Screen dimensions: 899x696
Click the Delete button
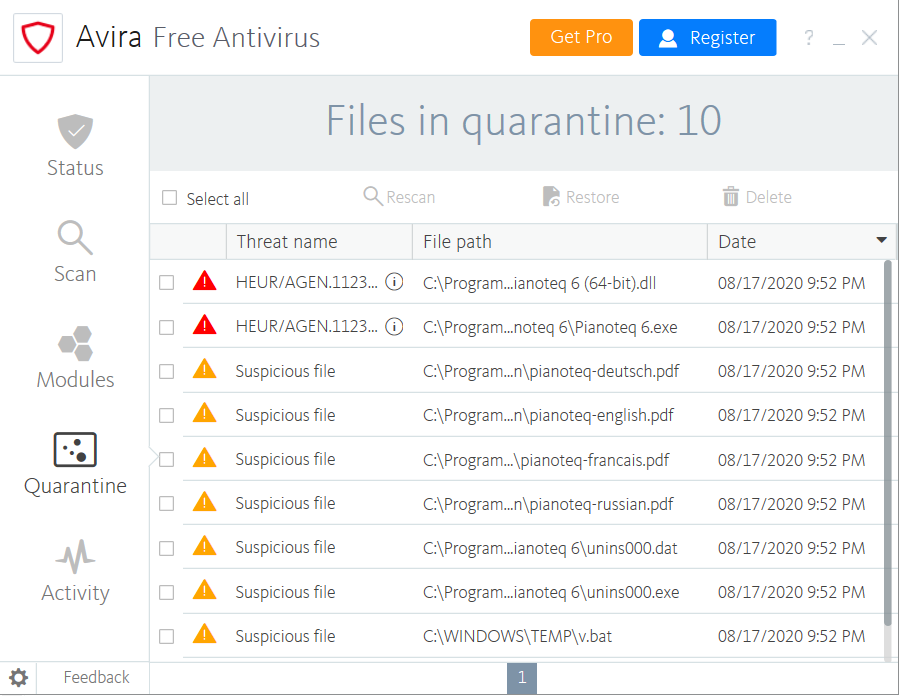pos(757,197)
